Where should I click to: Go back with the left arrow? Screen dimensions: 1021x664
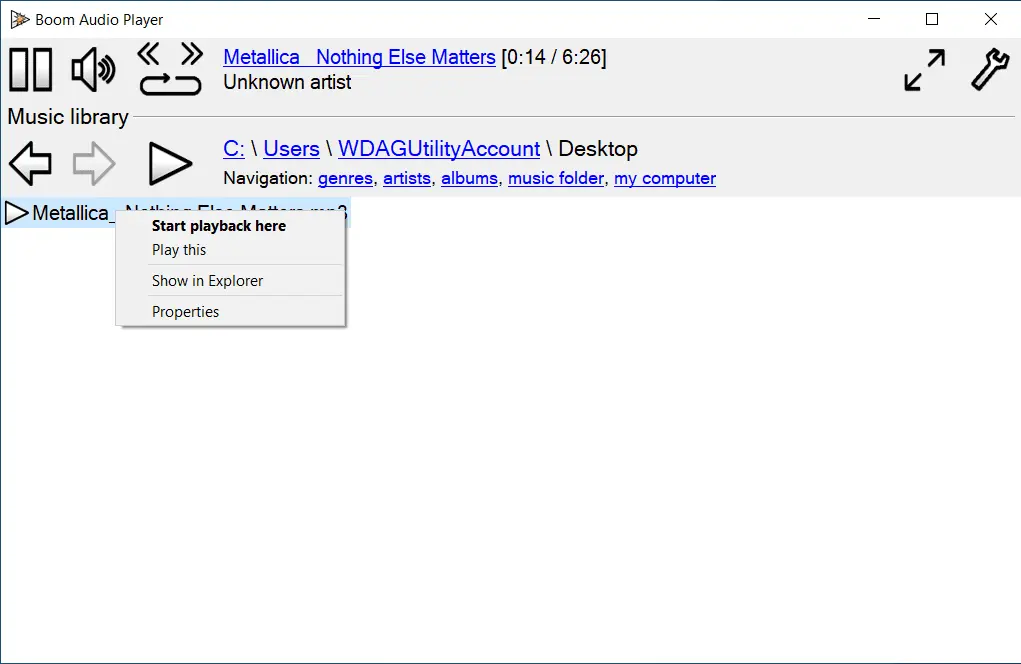tap(31, 163)
